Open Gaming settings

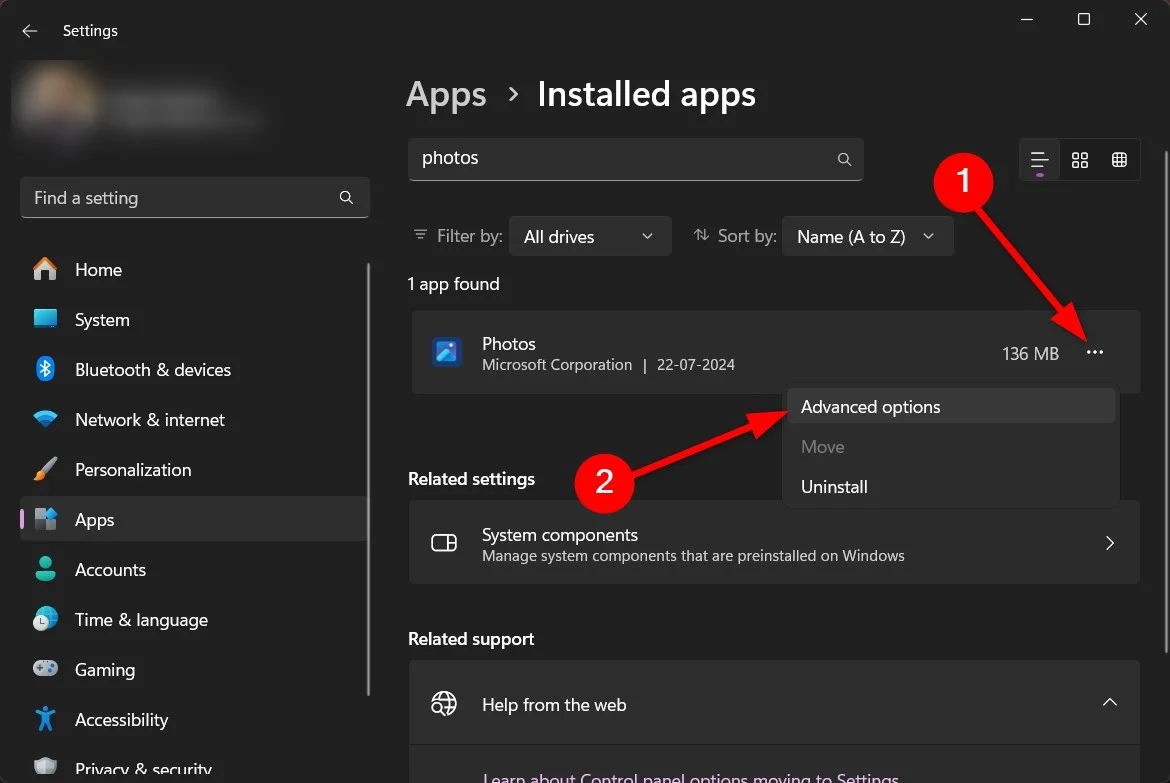tap(194, 670)
